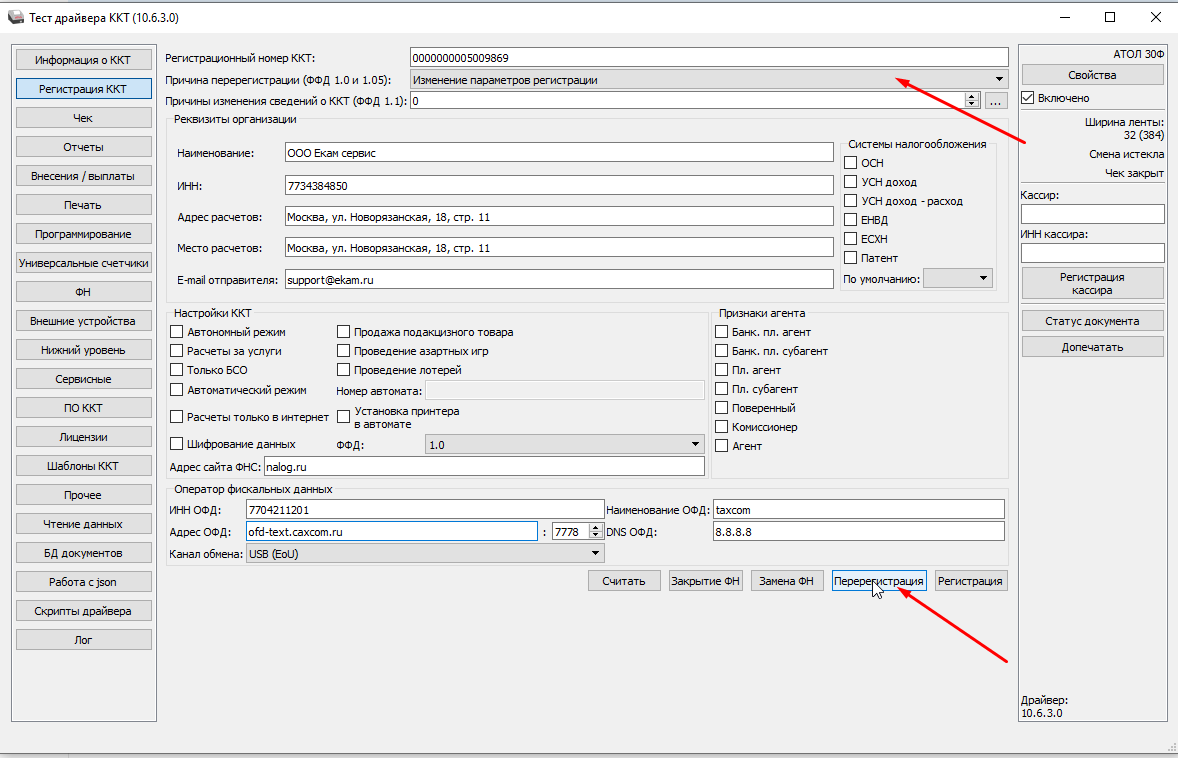Enable 'Шифрование данных' checkbox
The width and height of the screenshot is (1178, 758).
click(177, 444)
